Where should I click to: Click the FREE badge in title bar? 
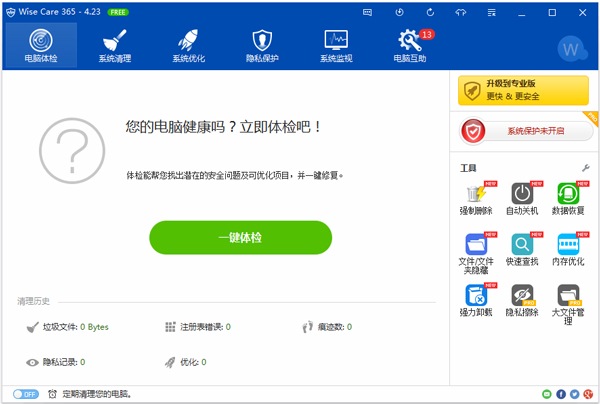pos(118,12)
